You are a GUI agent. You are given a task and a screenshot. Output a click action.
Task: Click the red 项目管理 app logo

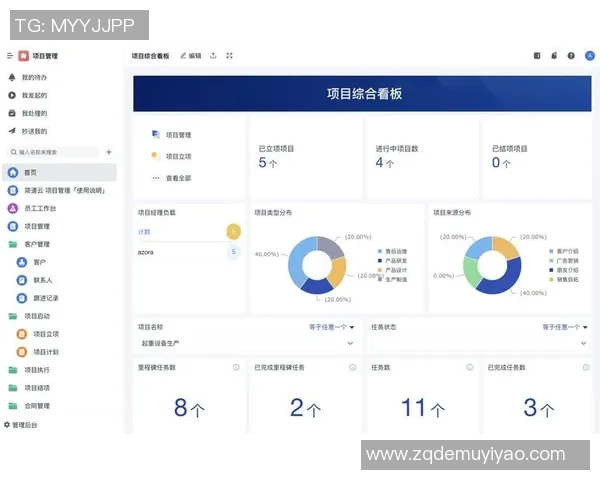pos(24,56)
